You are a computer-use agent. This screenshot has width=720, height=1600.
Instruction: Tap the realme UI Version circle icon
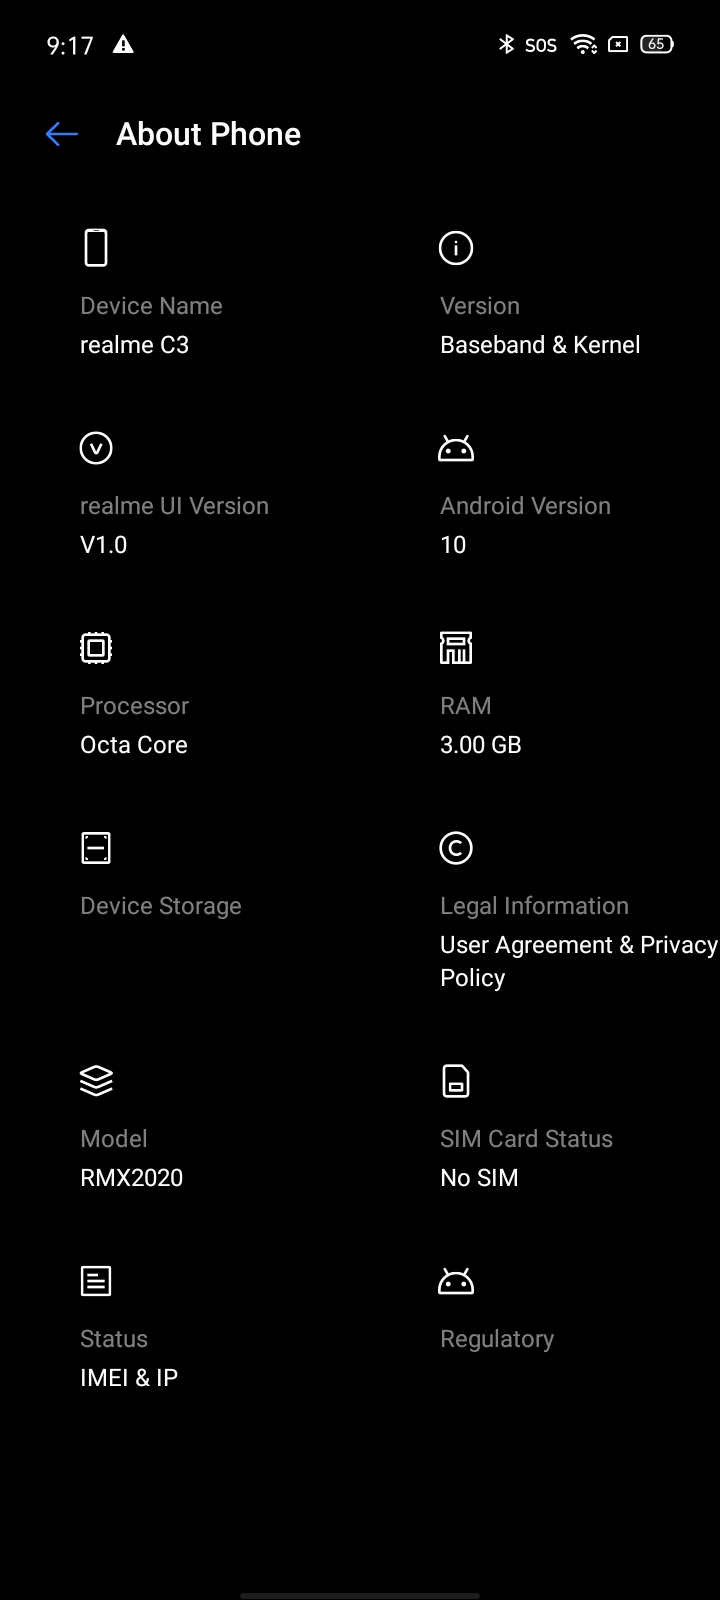(96, 448)
